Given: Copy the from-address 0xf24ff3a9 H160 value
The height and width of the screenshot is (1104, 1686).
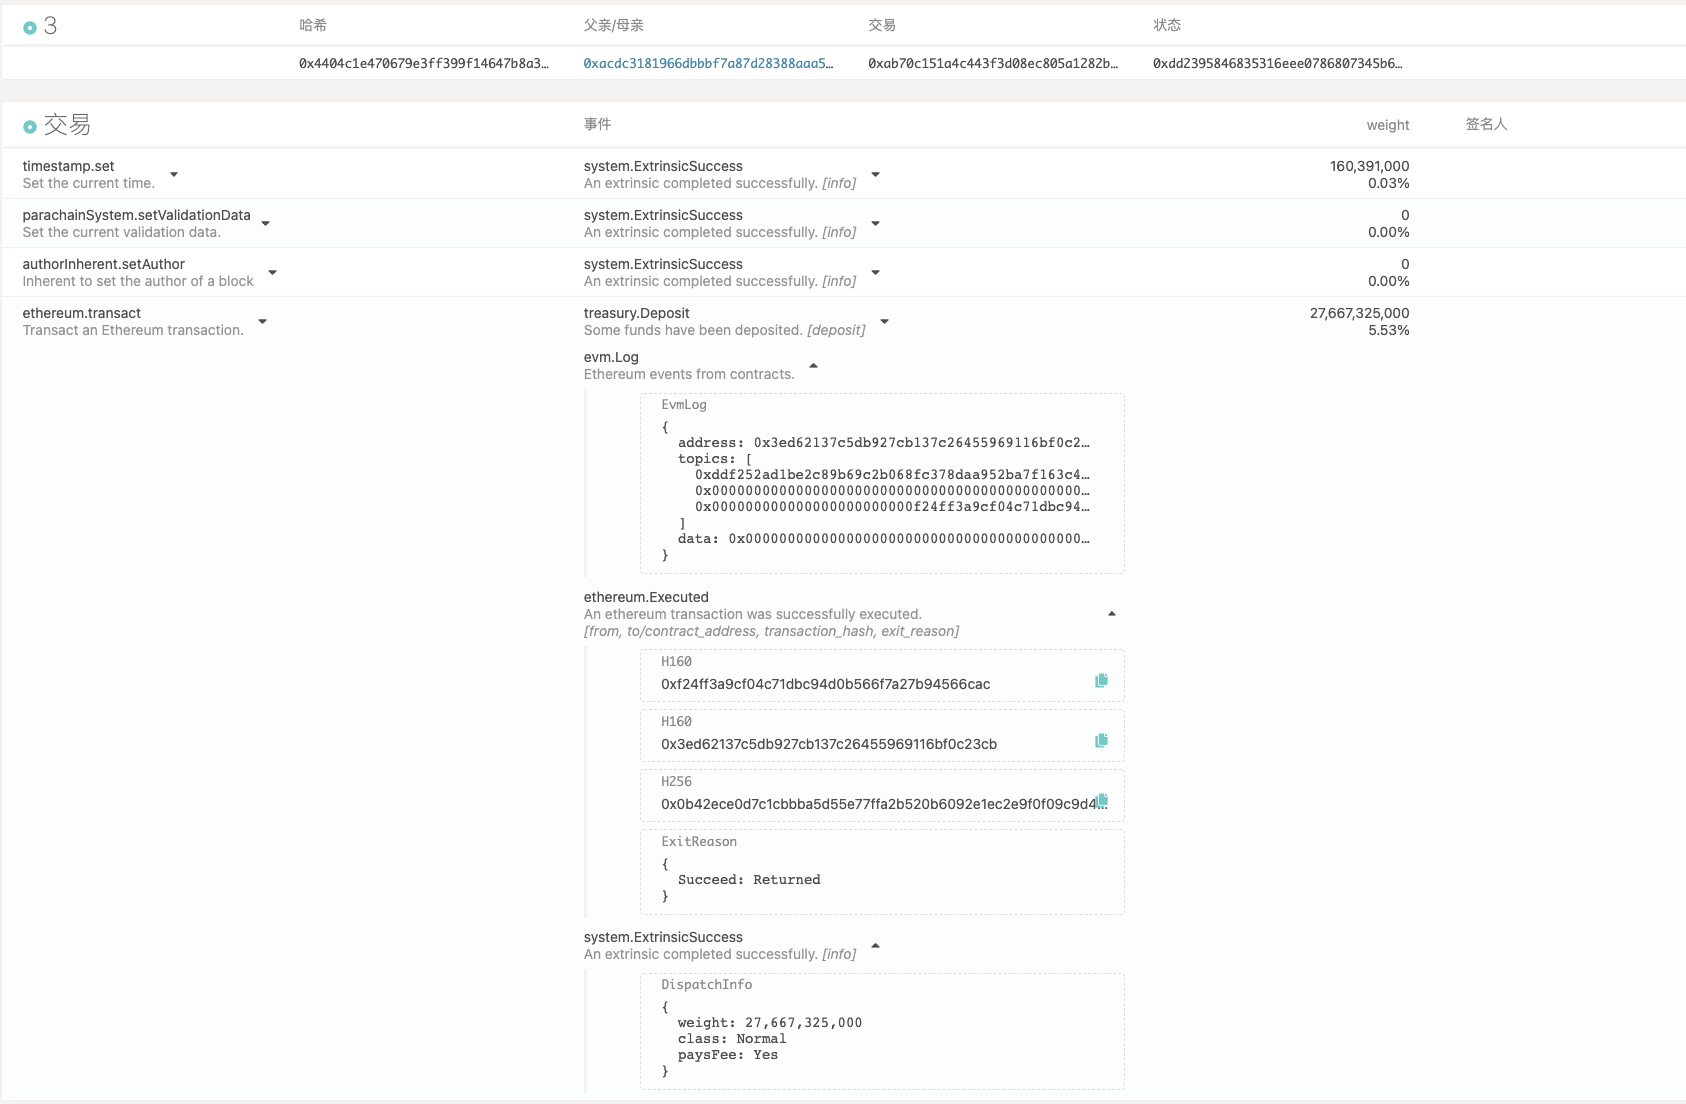Looking at the screenshot, I should 1101,680.
